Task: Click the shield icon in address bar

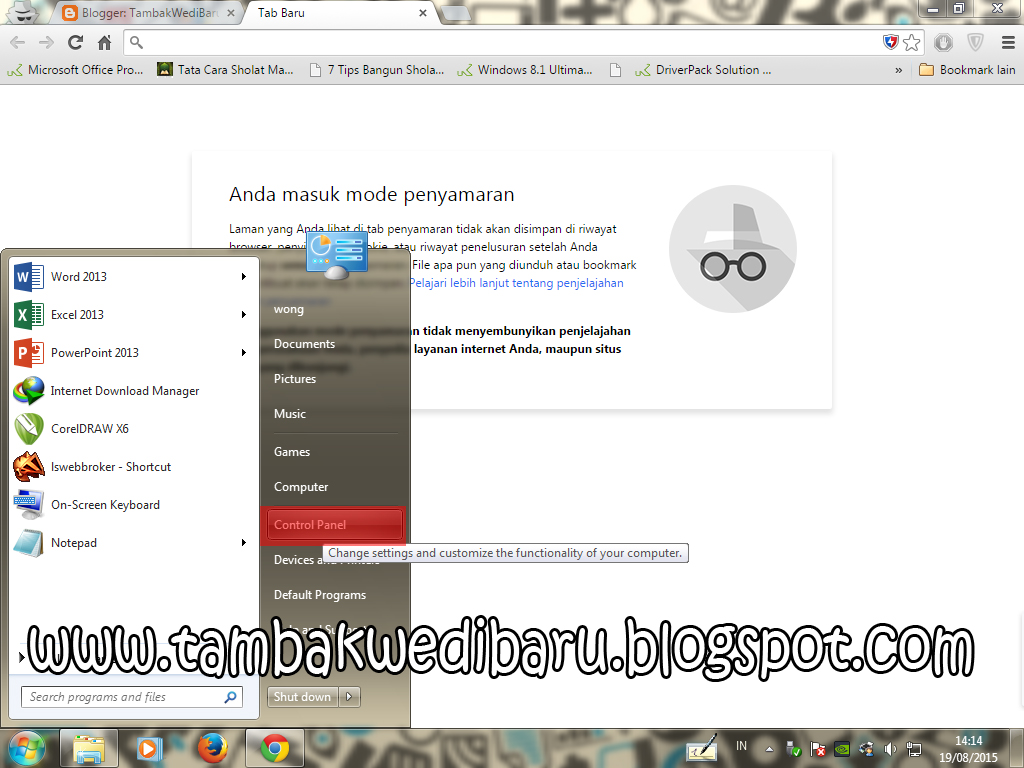Action: [891, 43]
